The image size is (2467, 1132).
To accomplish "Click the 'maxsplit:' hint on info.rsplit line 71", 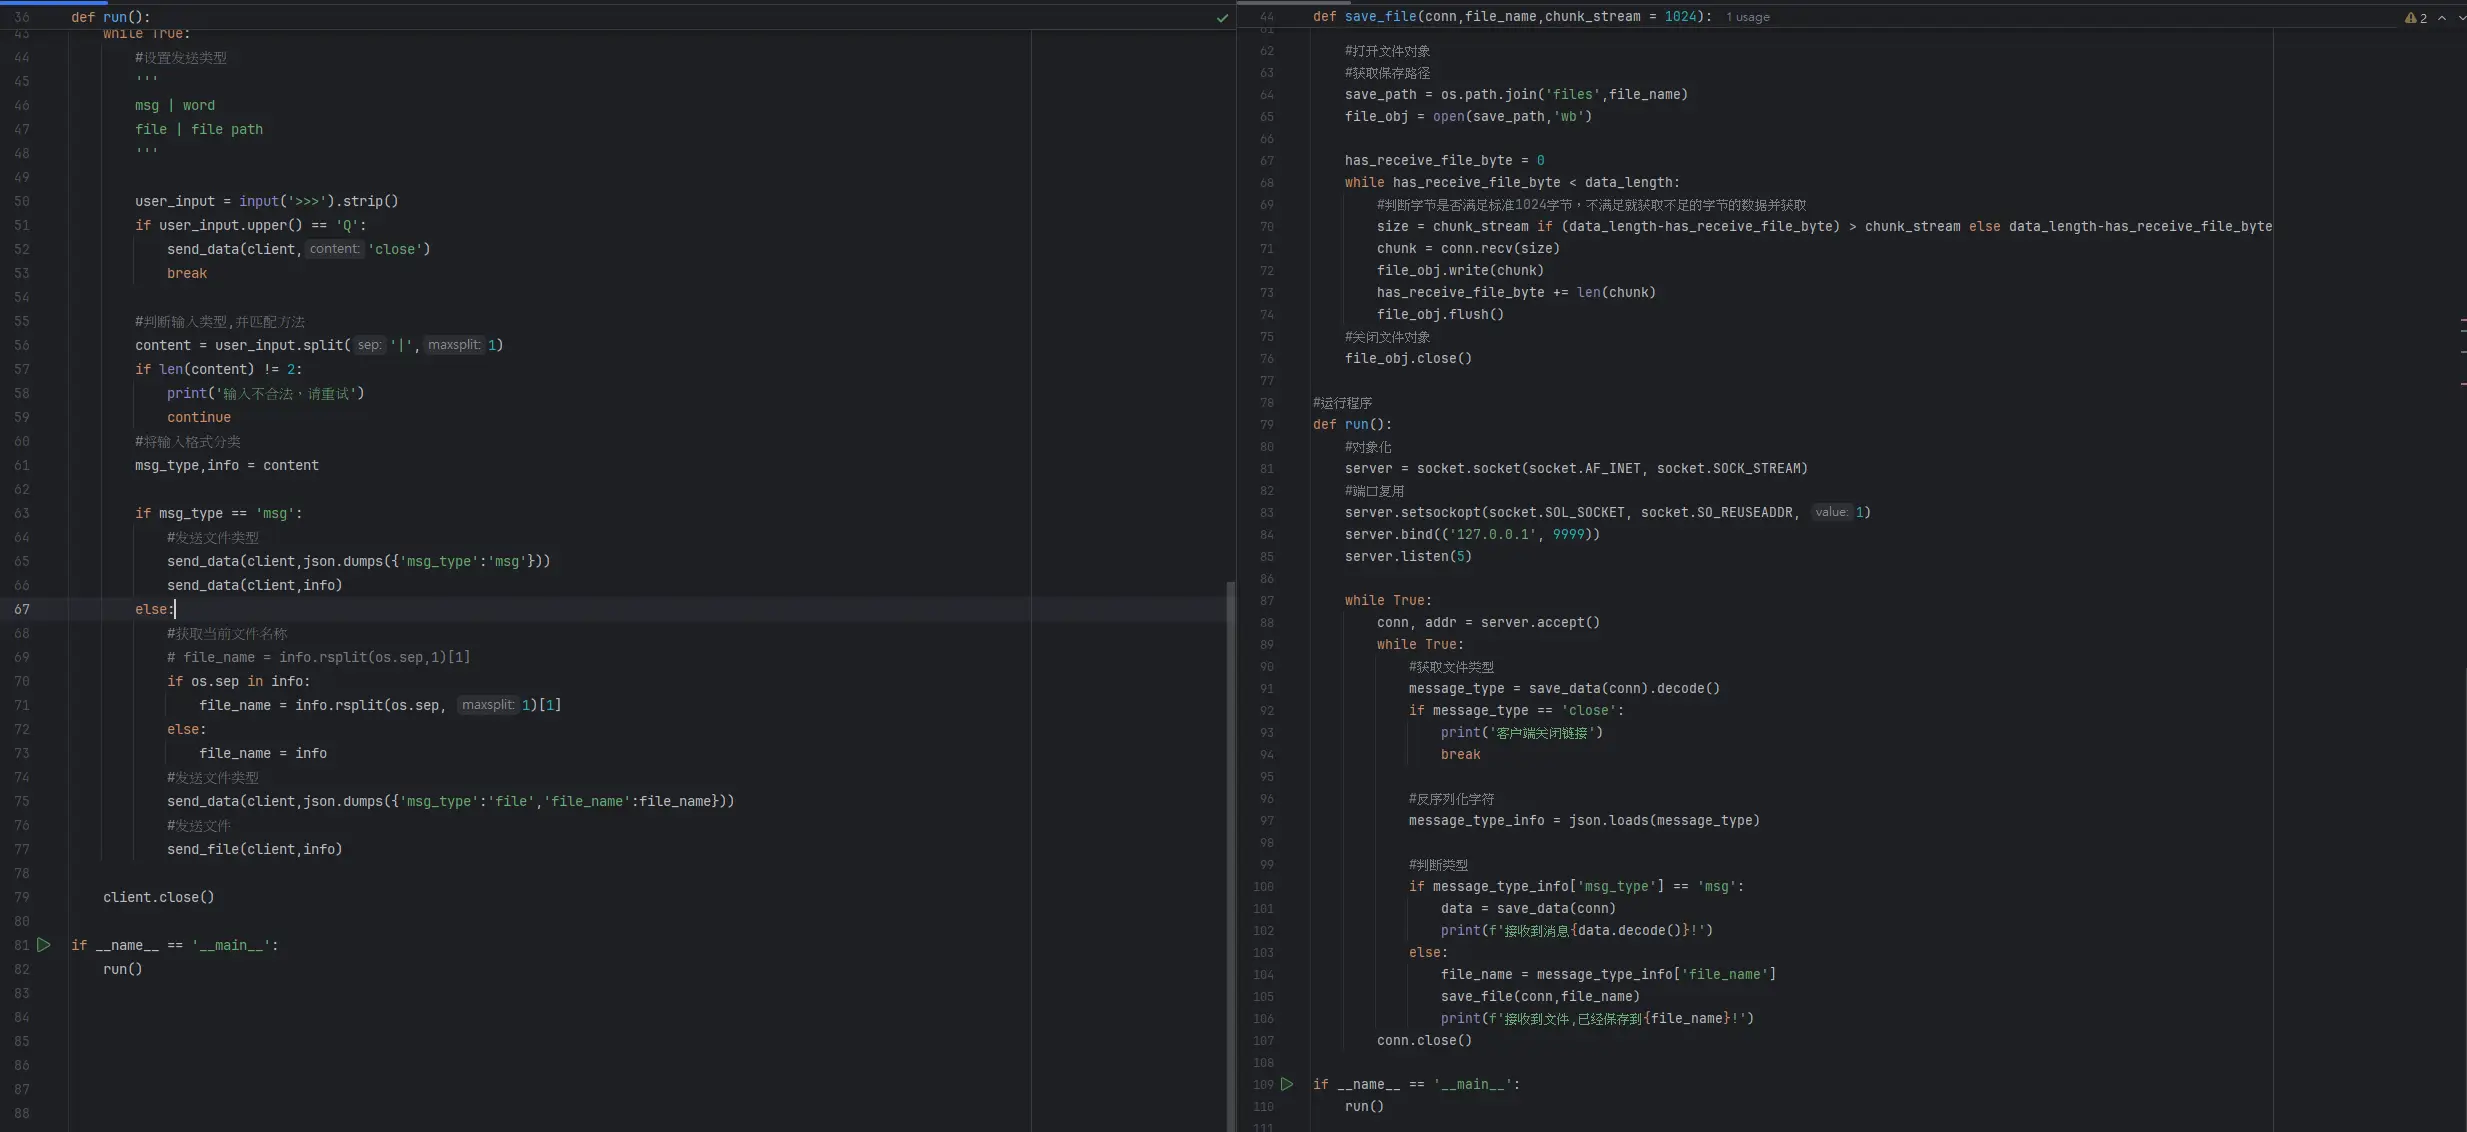I will point(488,705).
